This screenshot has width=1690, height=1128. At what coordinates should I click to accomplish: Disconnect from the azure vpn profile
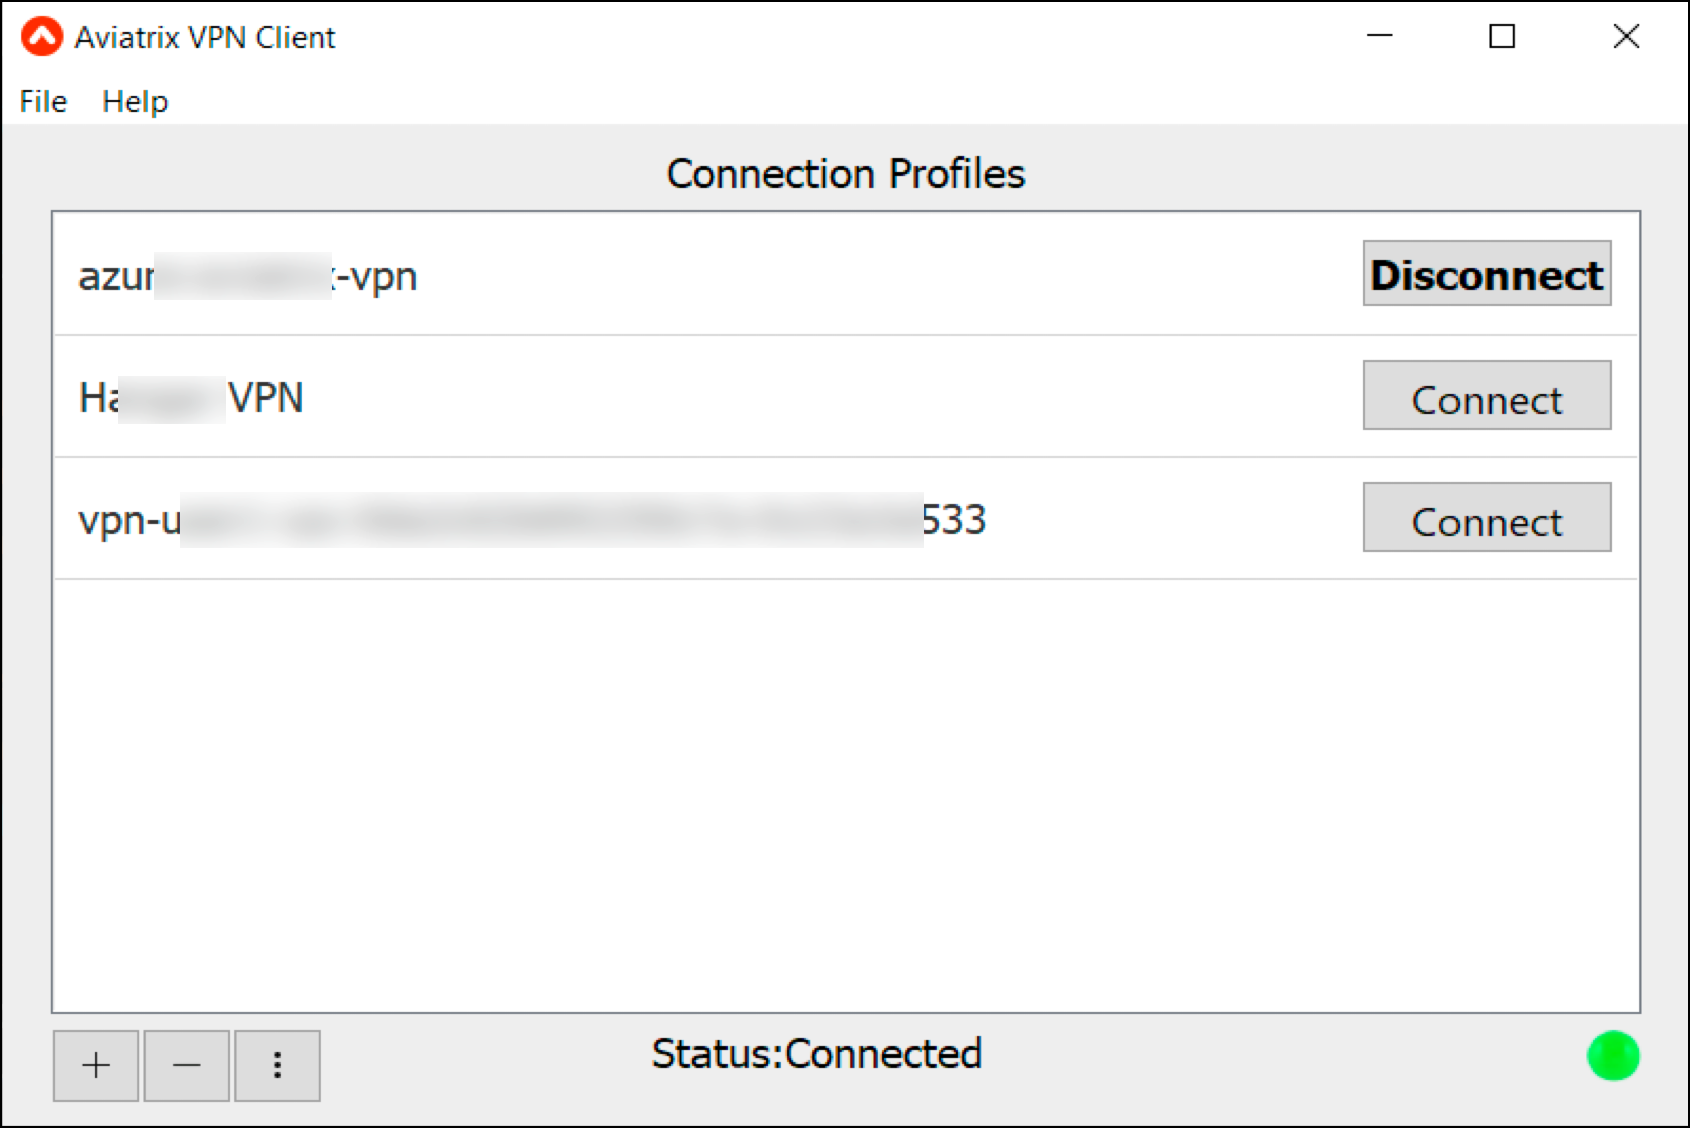tap(1486, 275)
